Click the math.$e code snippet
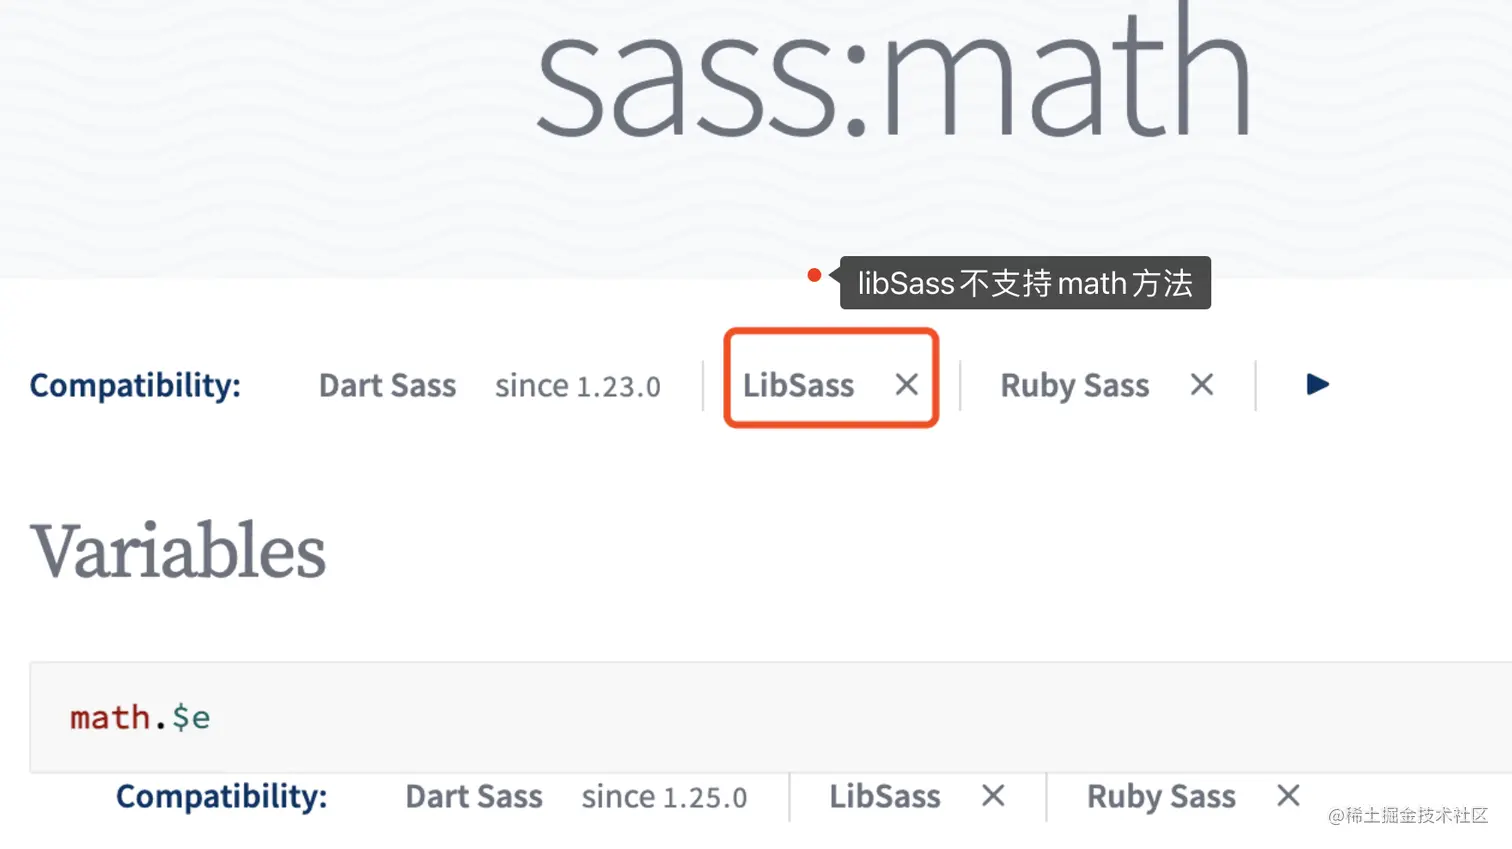Screen dimensions: 1512x849 pos(140,717)
